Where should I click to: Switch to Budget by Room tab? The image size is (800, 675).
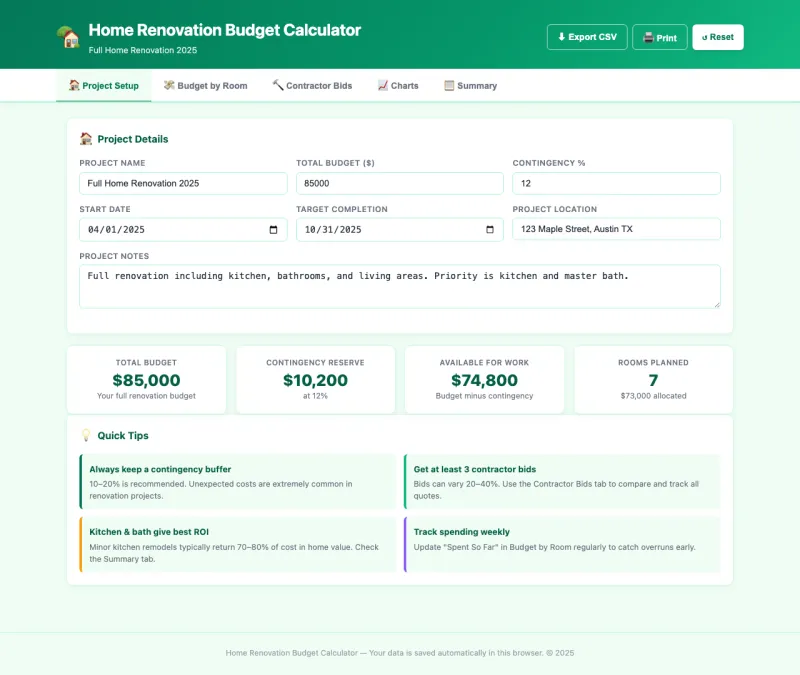[x=205, y=86]
